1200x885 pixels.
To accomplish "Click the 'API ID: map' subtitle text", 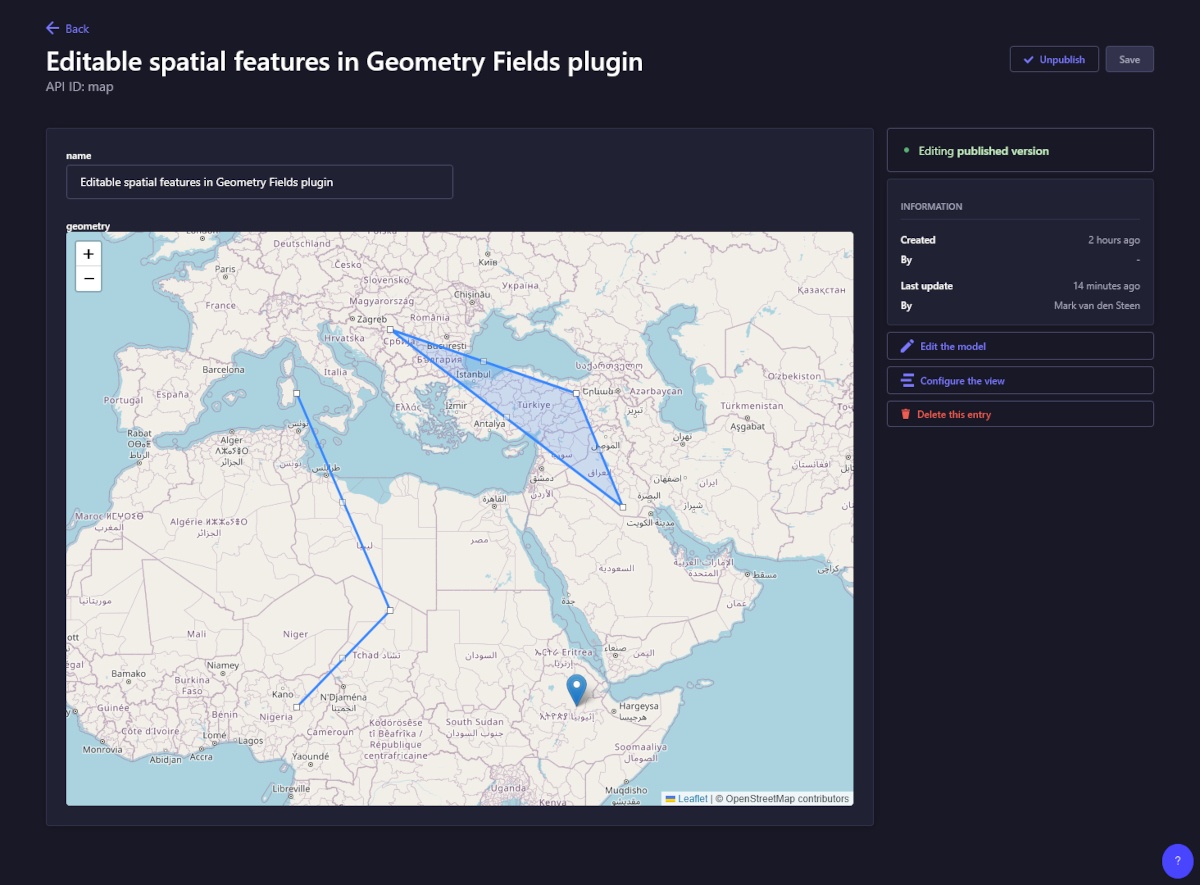I will pyautogui.click(x=79, y=87).
